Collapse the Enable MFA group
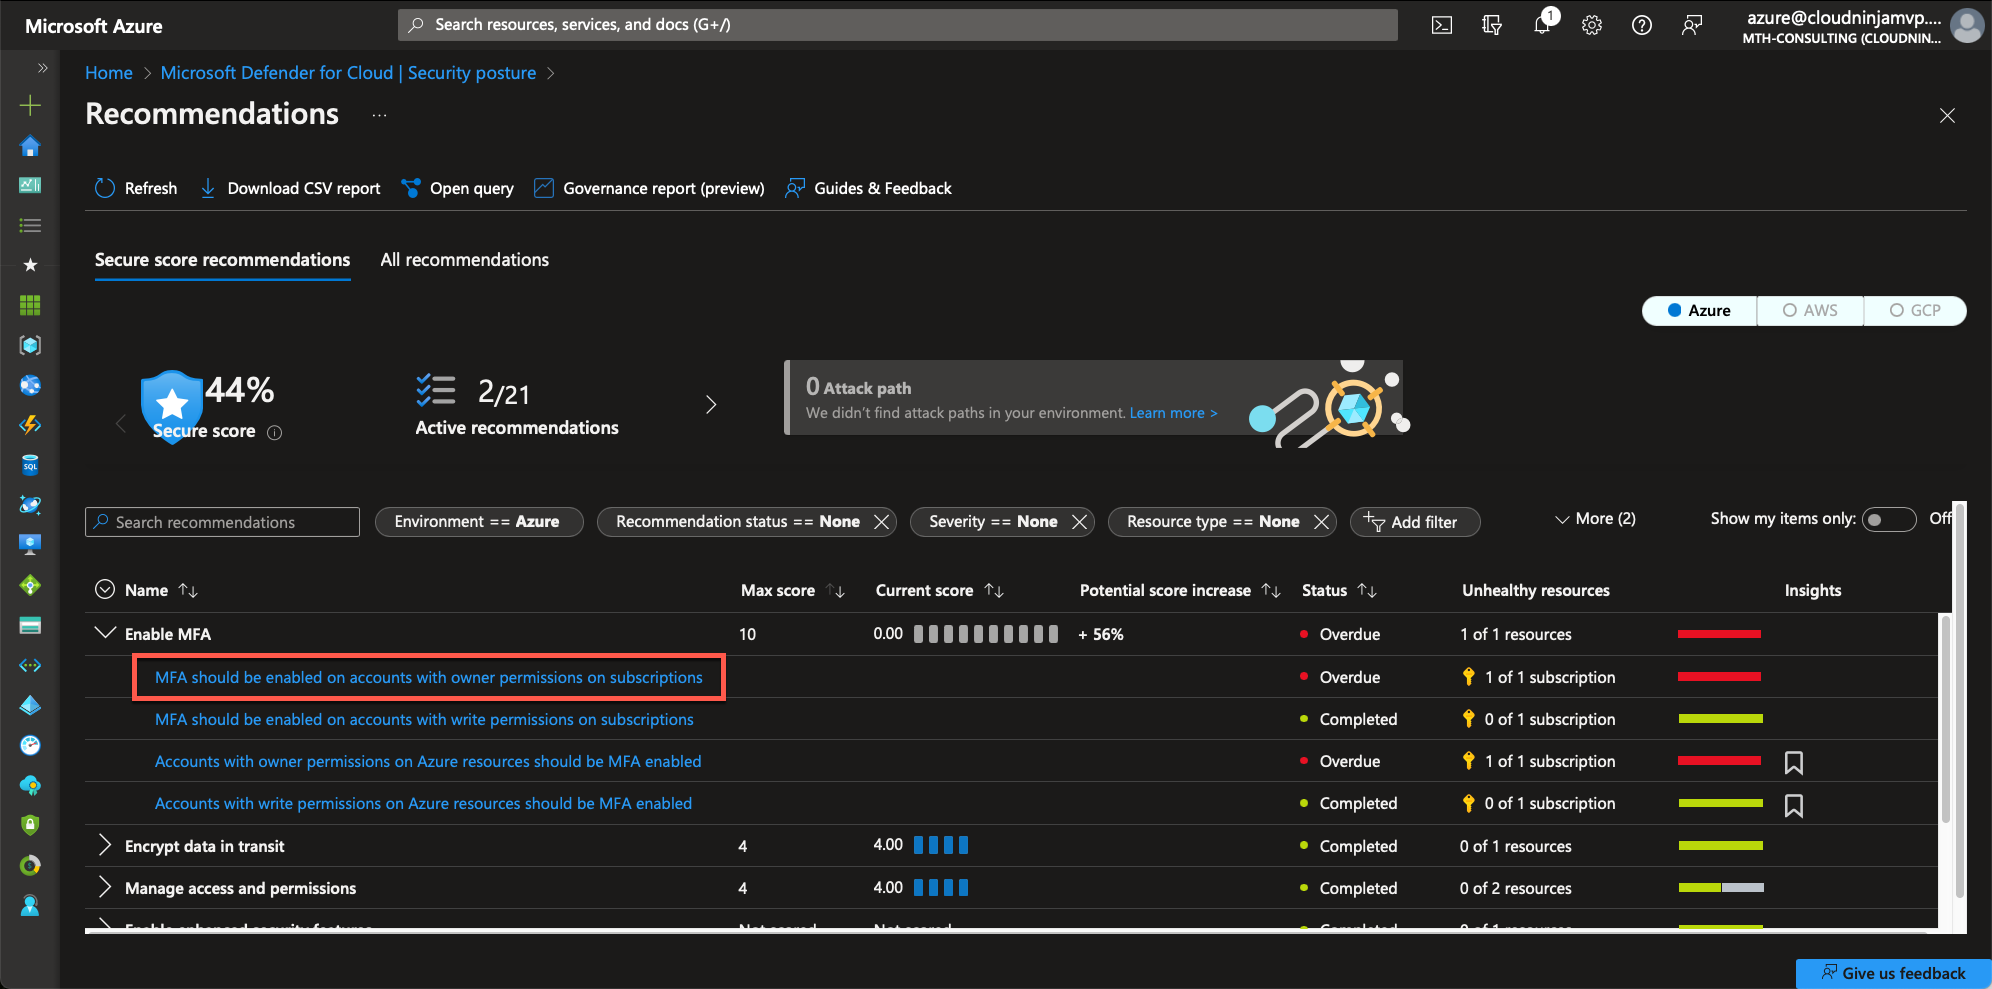1992x989 pixels. (x=105, y=633)
